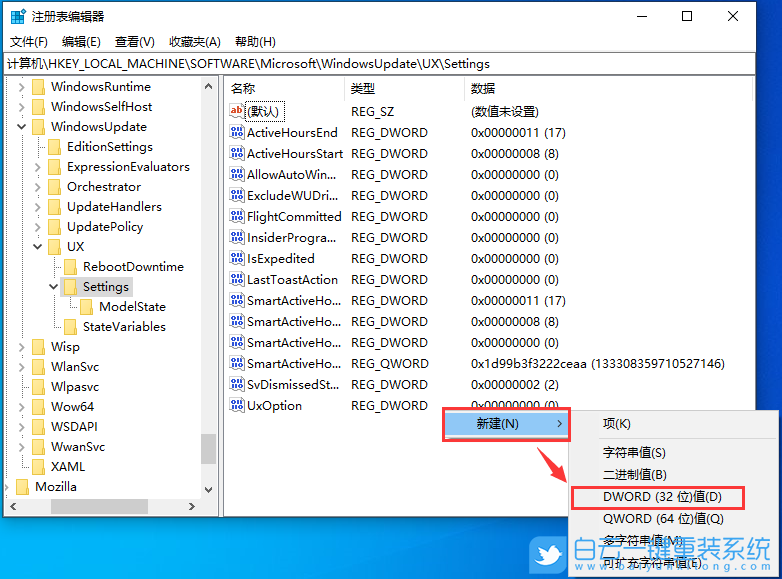The width and height of the screenshot is (782, 579).
Task: Click the Mozilla folder icon
Action: point(22,487)
